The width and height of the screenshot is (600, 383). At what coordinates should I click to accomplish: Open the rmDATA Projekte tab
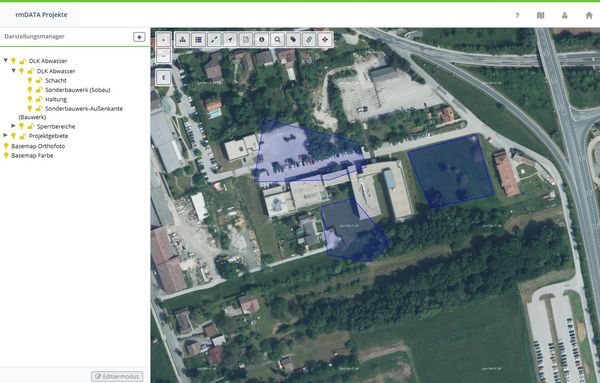pyautogui.click(x=41, y=15)
